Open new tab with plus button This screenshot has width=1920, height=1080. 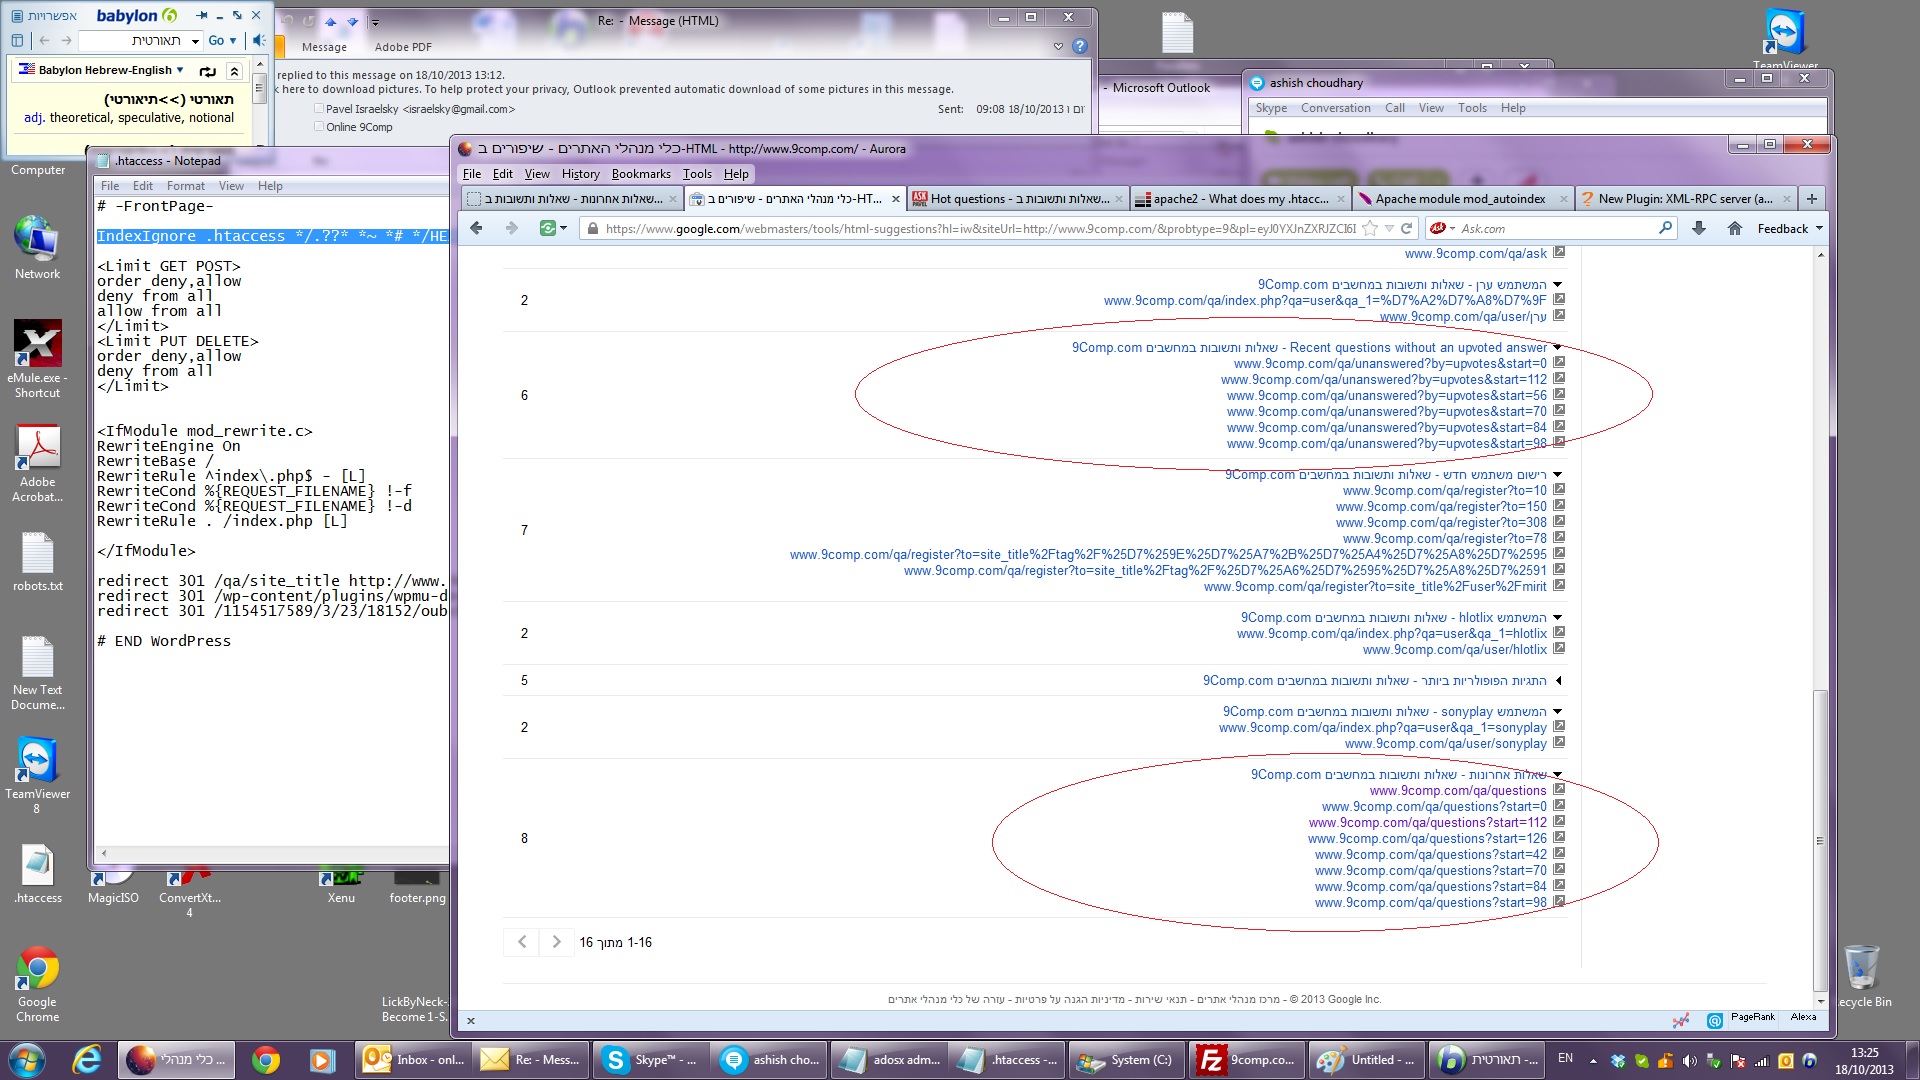click(1811, 199)
